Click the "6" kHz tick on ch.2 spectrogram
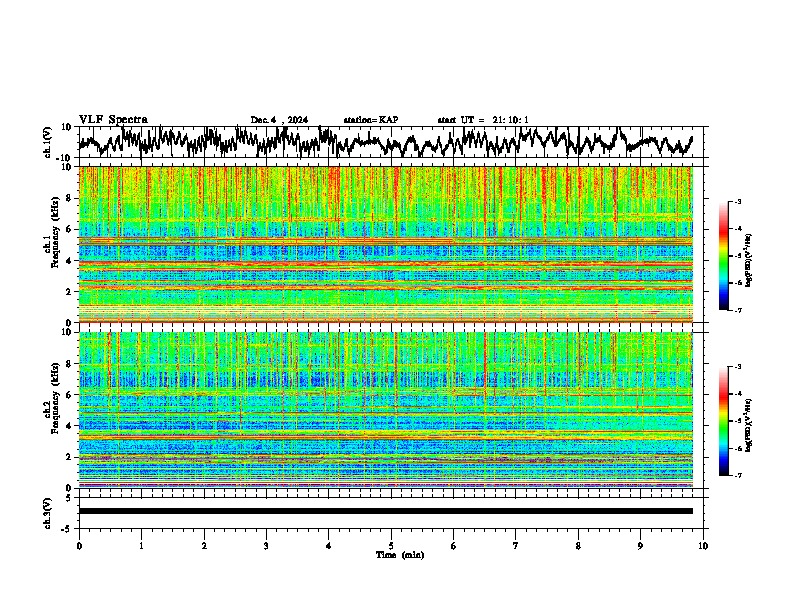The width and height of the screenshot is (792, 612). pos(69,395)
